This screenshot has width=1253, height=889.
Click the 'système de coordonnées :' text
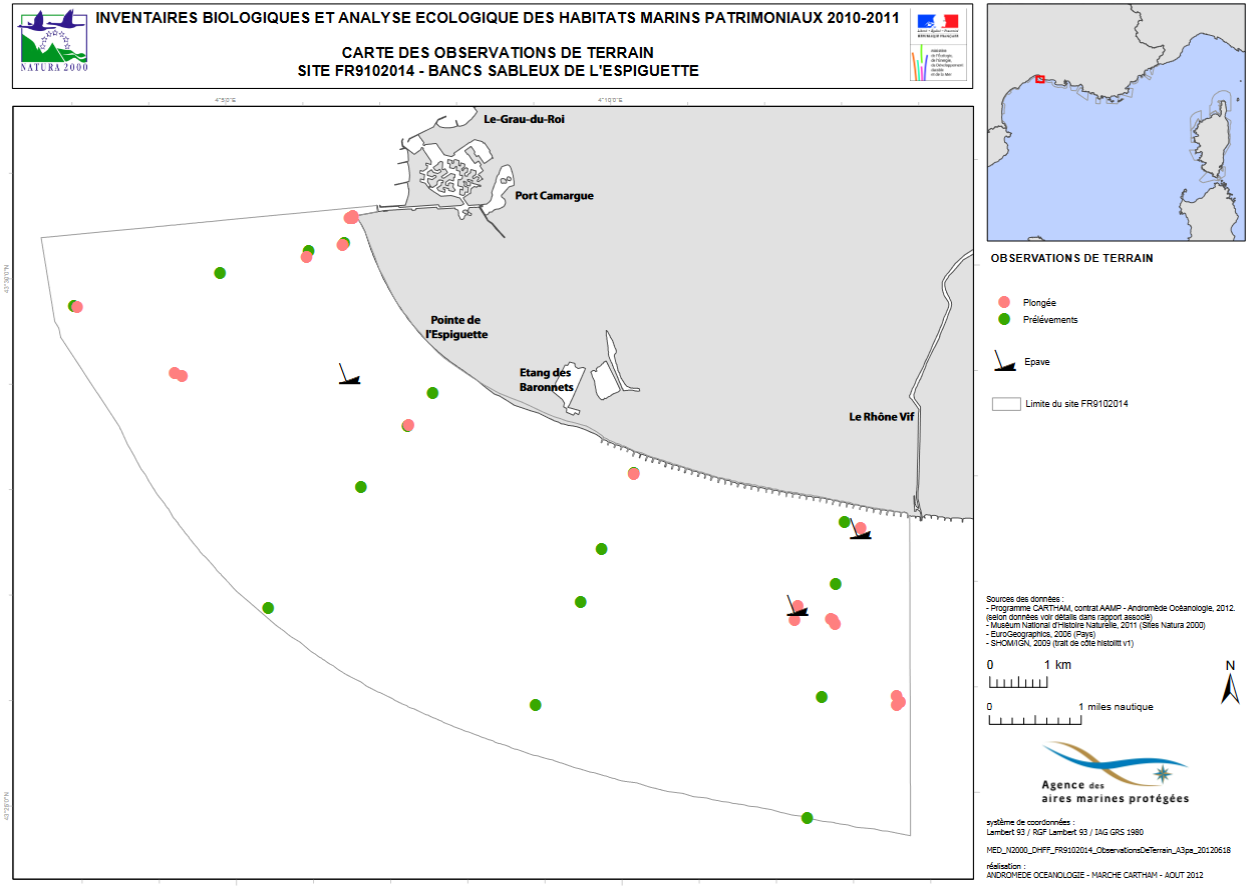(1028, 821)
